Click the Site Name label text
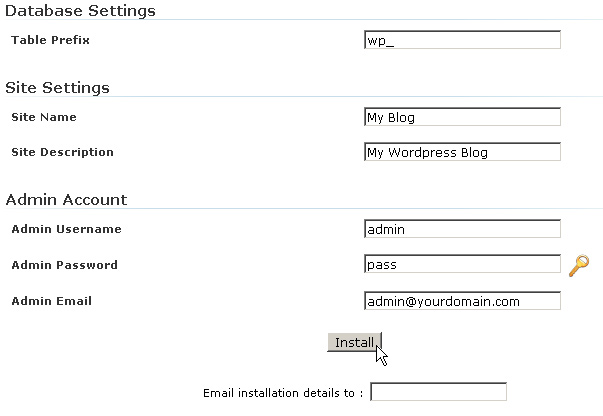603x416 pixels. click(44, 118)
